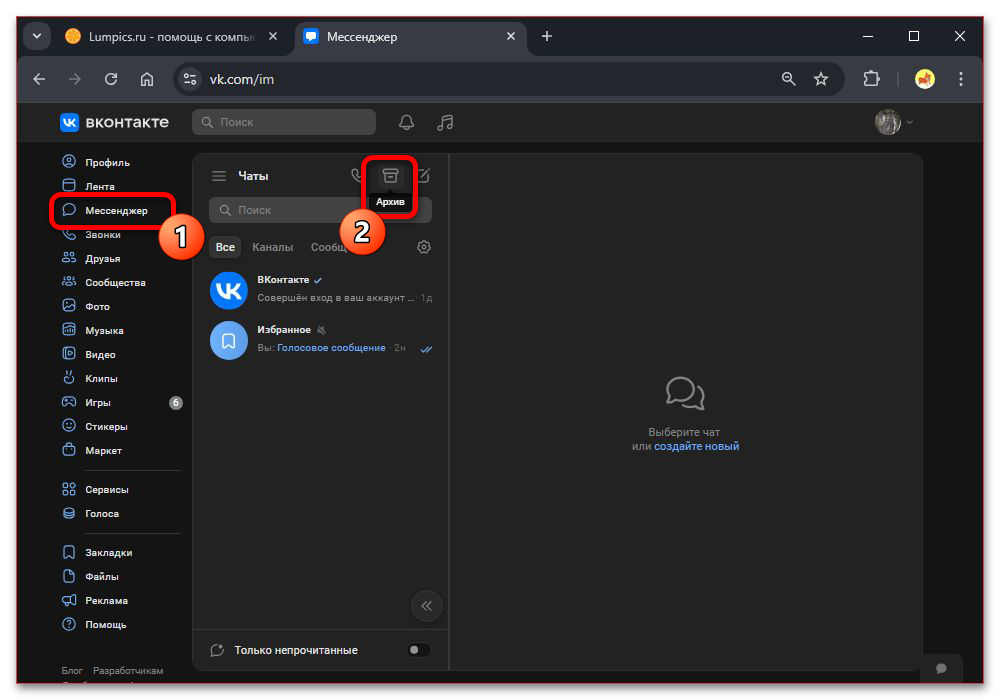Open a new browser tab

coord(547,36)
